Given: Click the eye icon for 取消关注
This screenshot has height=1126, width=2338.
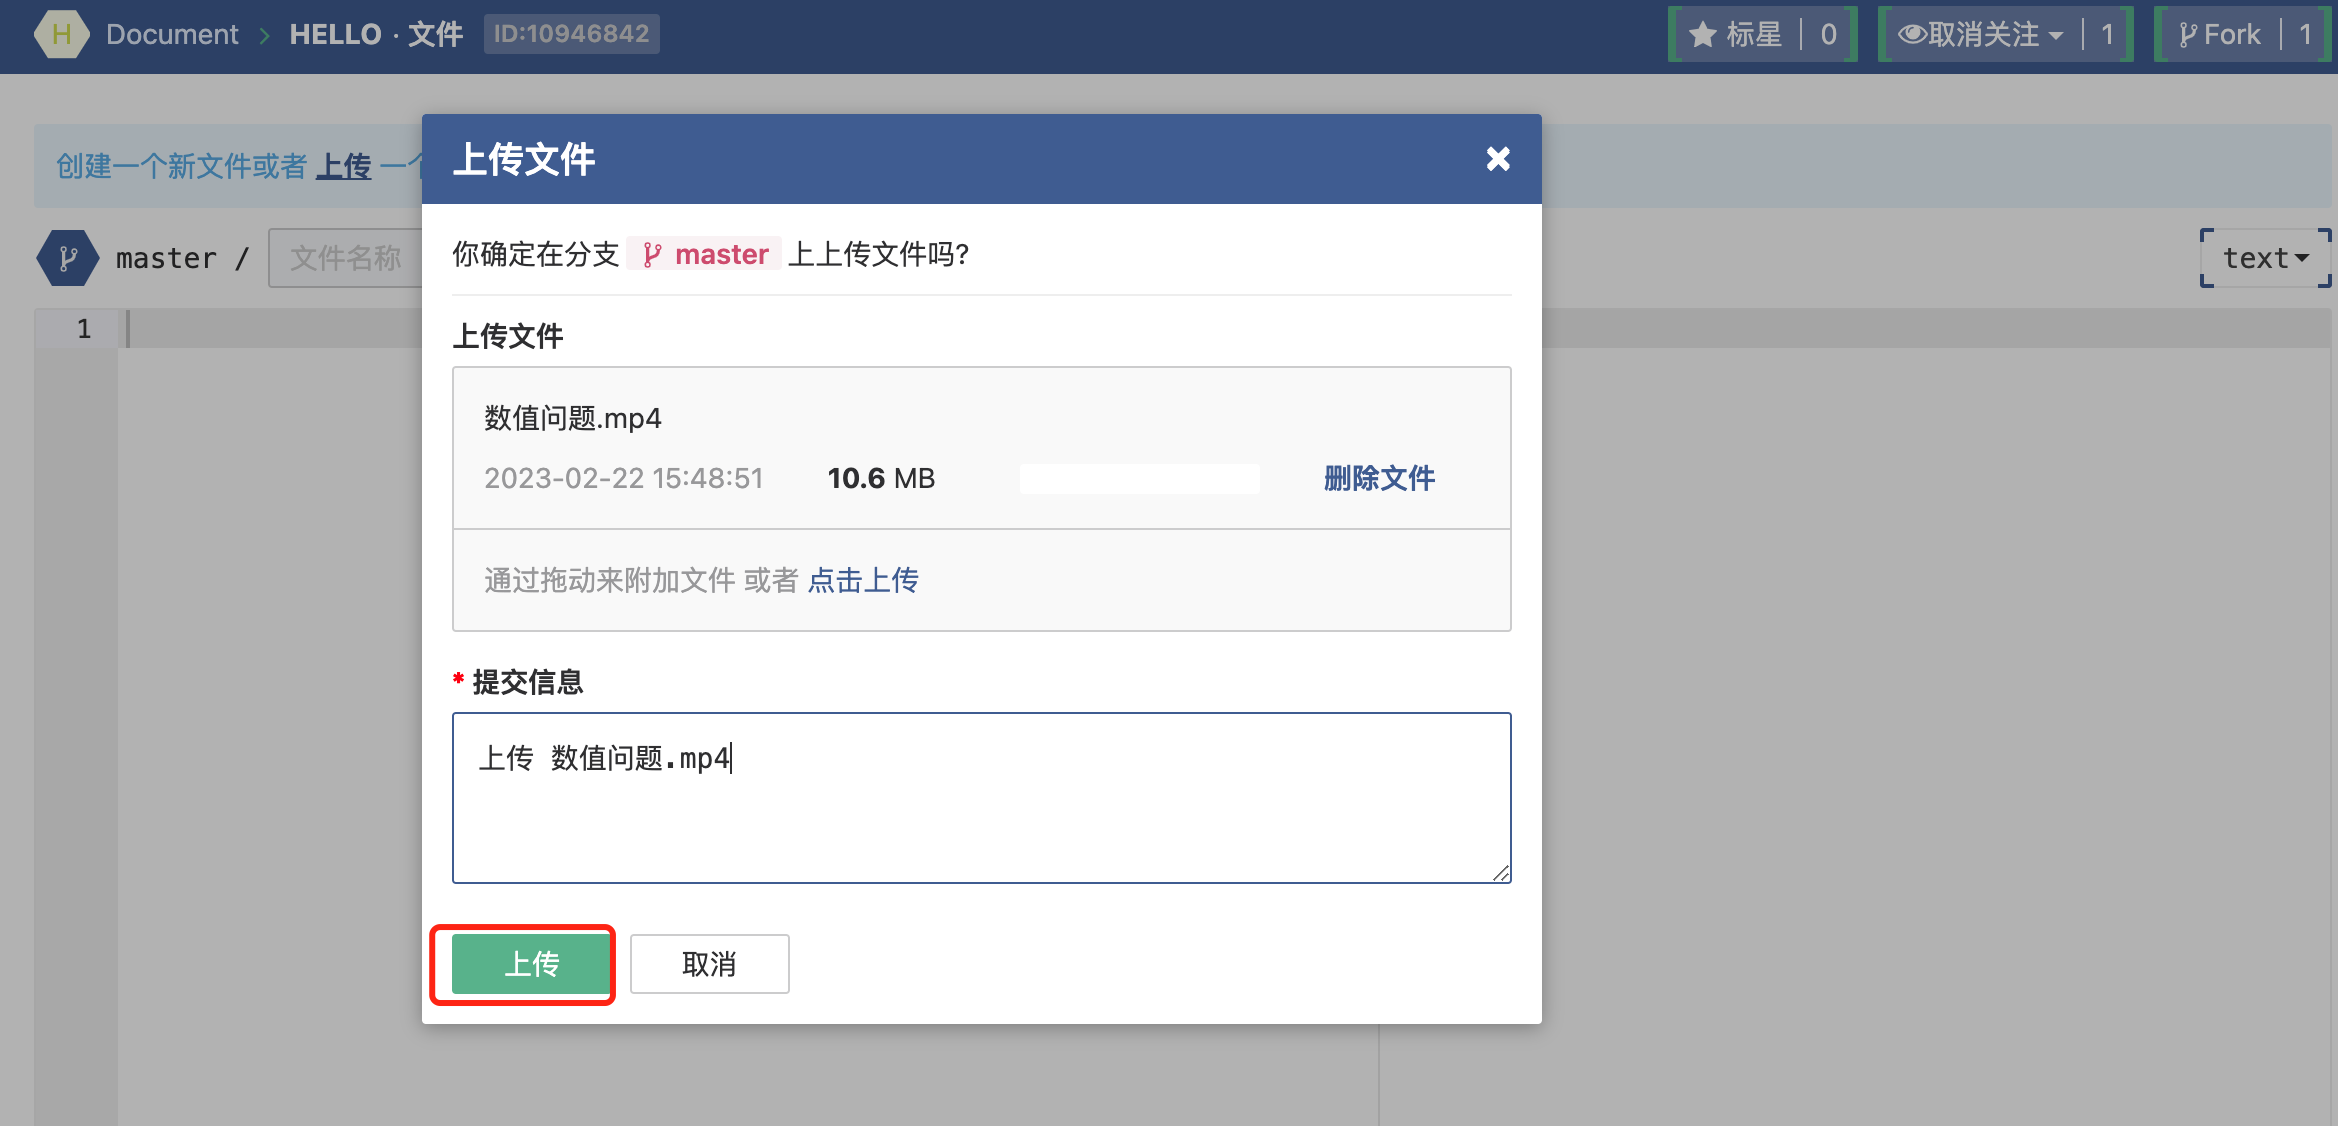Looking at the screenshot, I should pos(1911,35).
